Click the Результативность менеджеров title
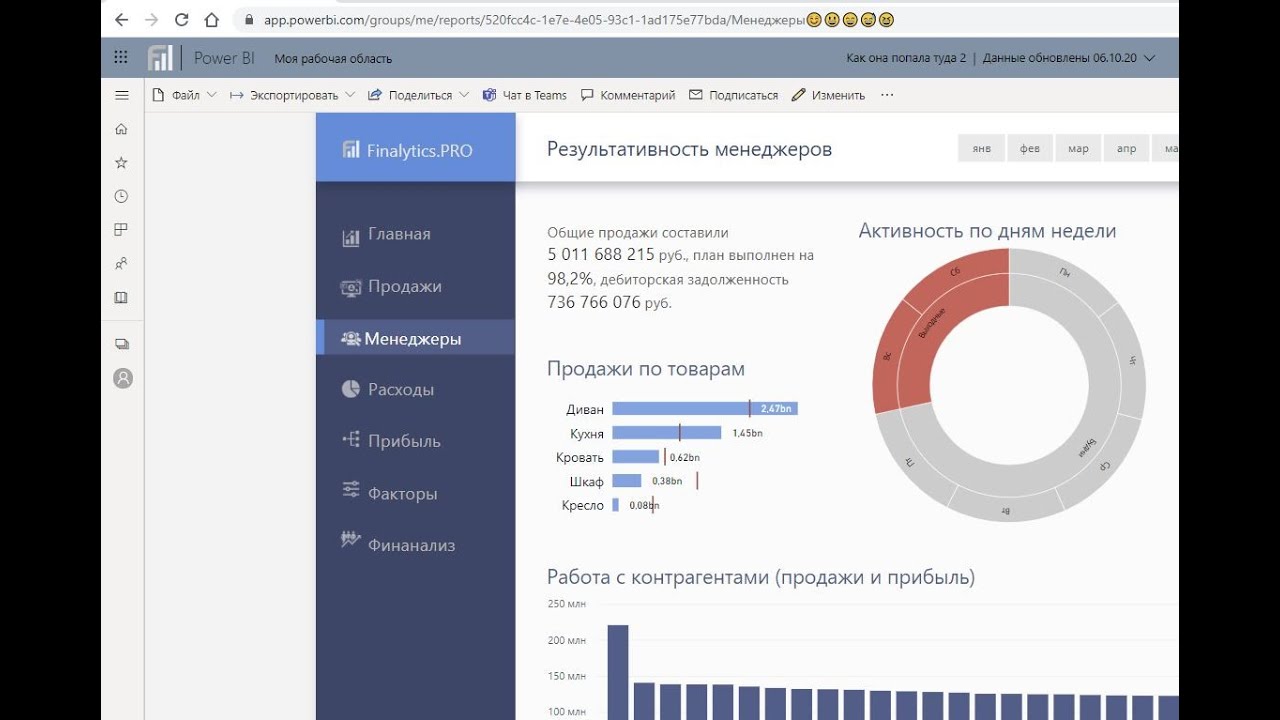Viewport: 1280px width, 720px height. pos(689,150)
